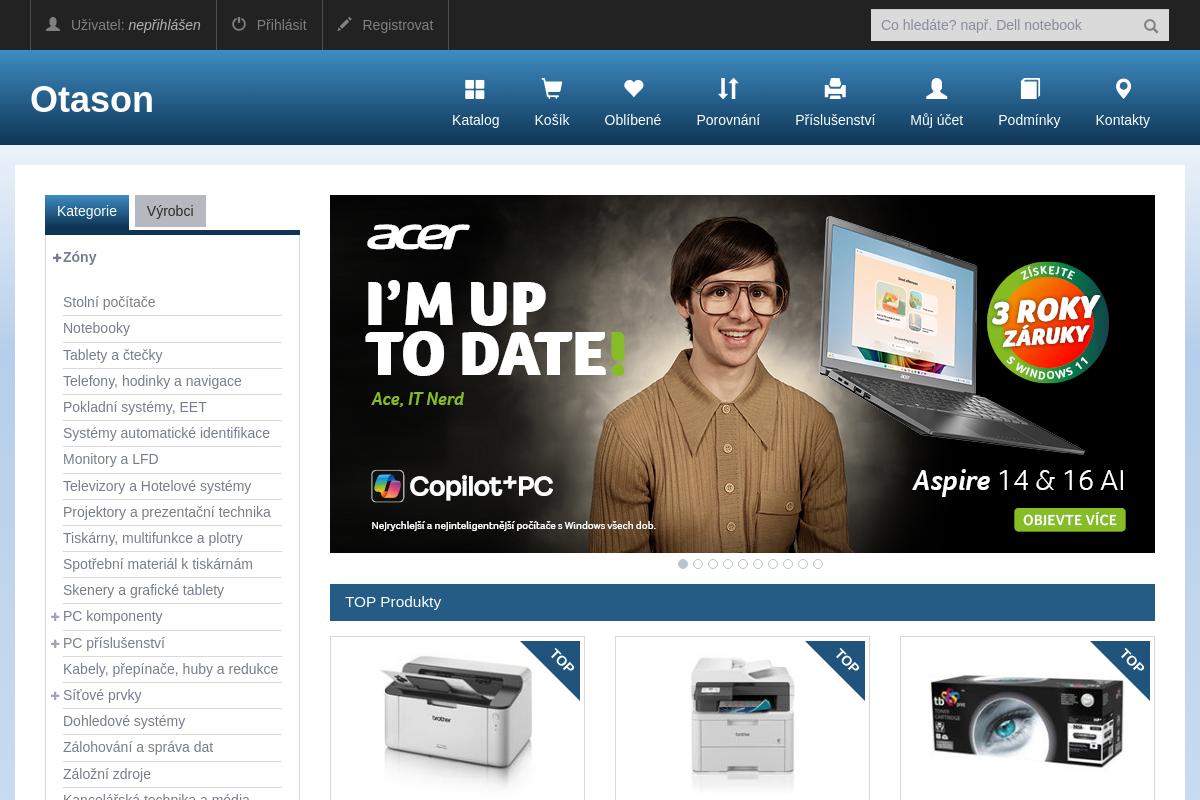Switch to the Výrobci tab
The image size is (1200, 800).
tap(170, 211)
